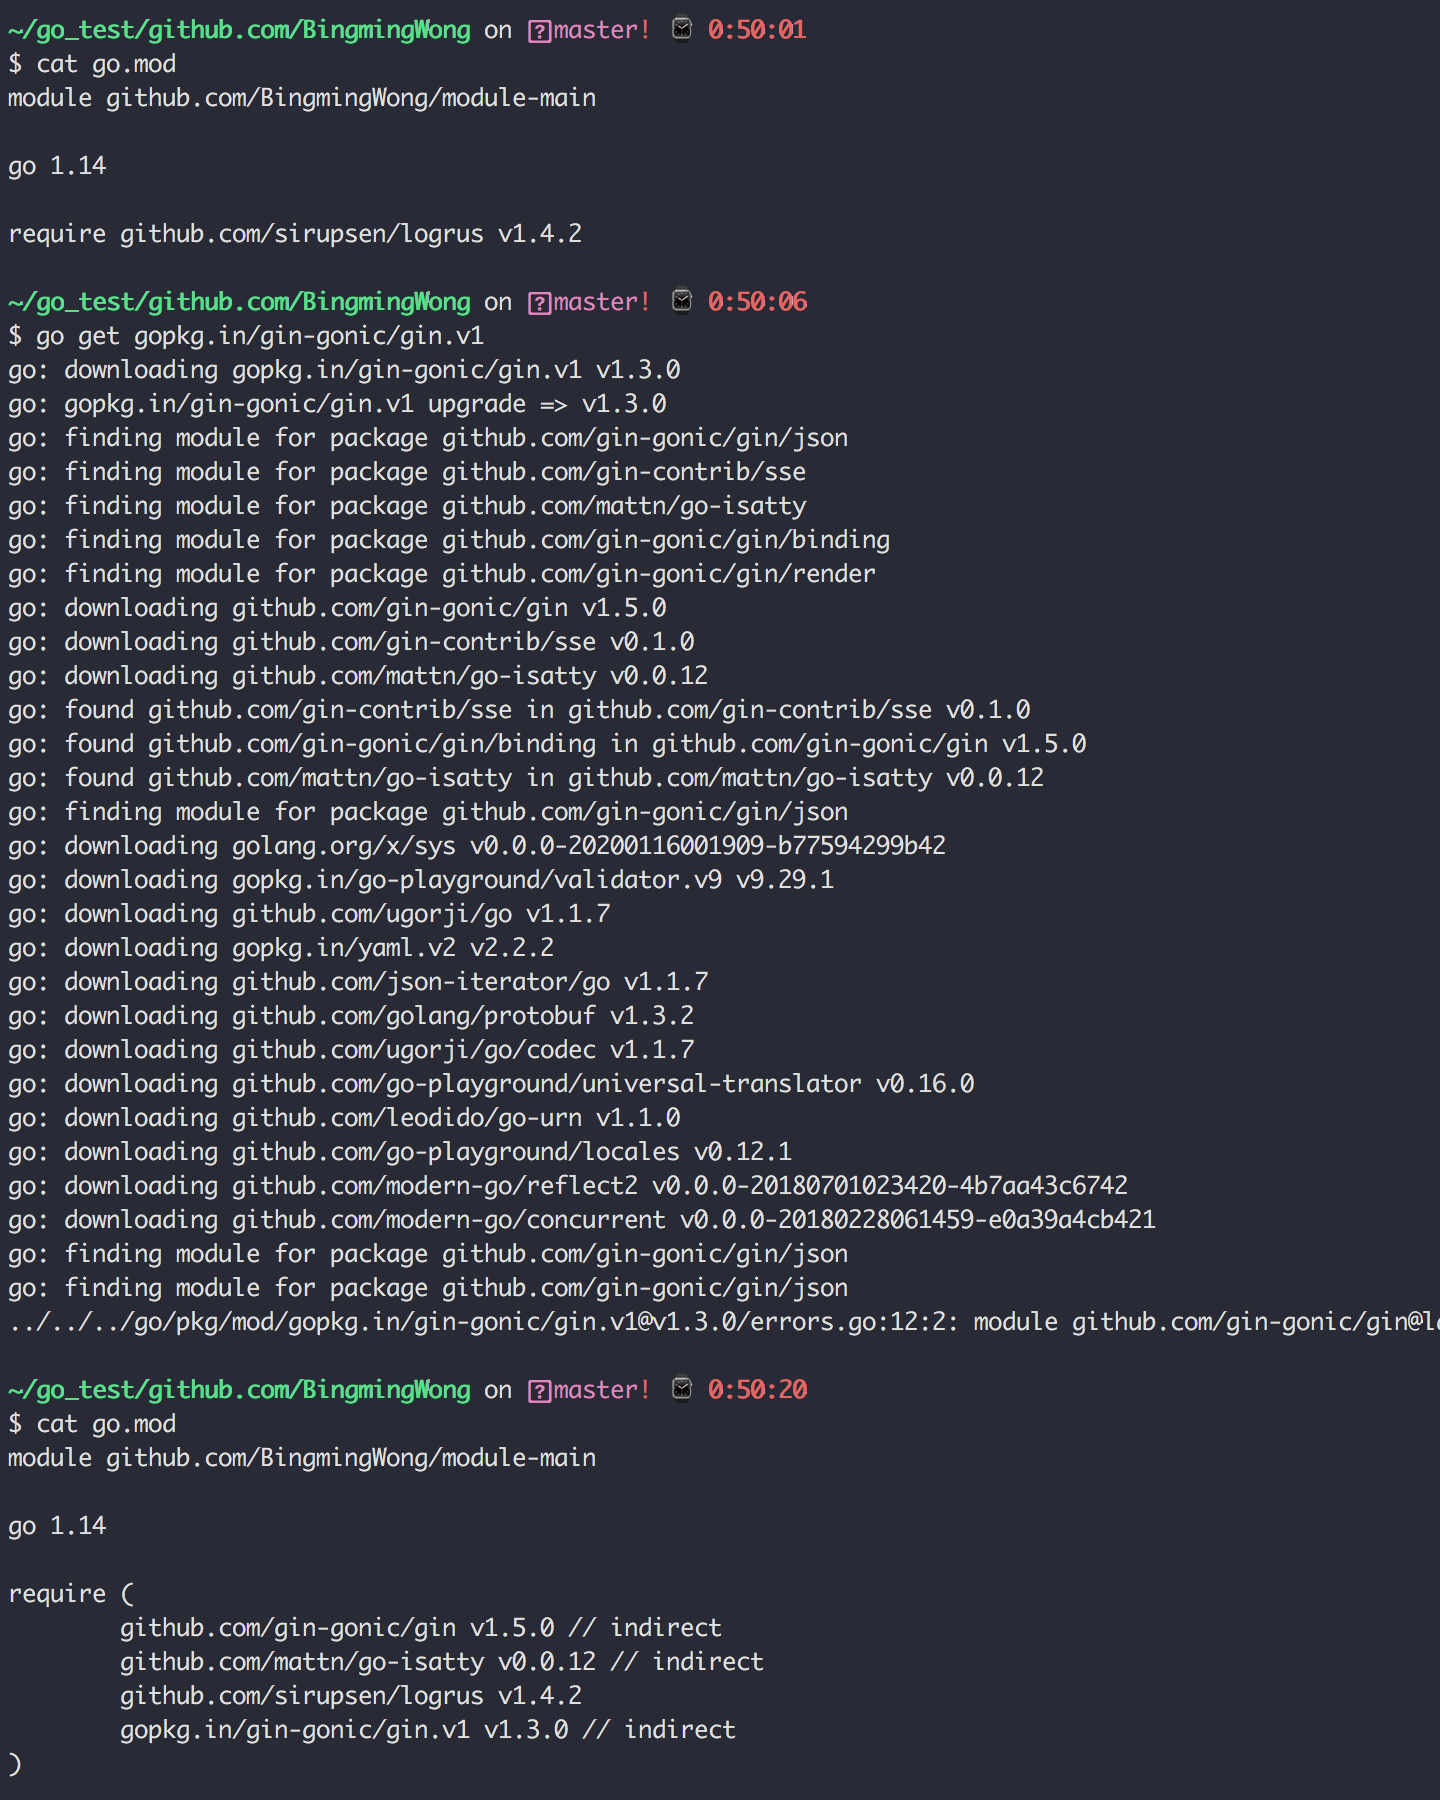Click the branch glyph before master at 0:50:20 prompt
Viewport: 1440px width, 1800px height.
pos(539,1391)
